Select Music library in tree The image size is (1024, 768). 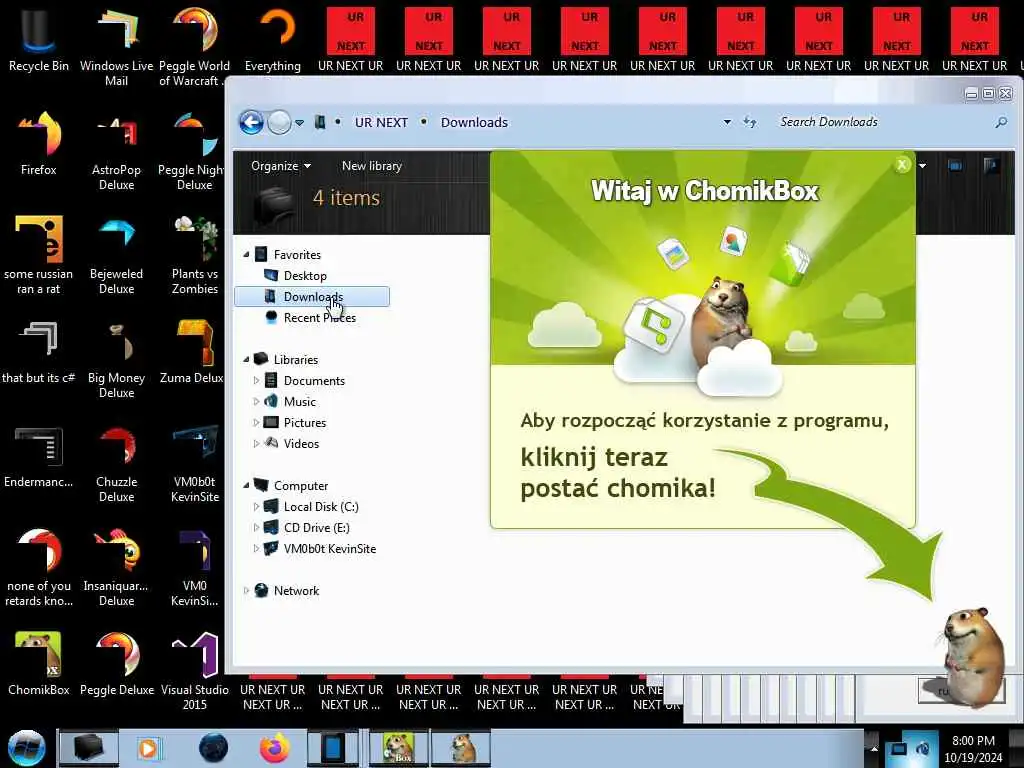click(x=300, y=402)
